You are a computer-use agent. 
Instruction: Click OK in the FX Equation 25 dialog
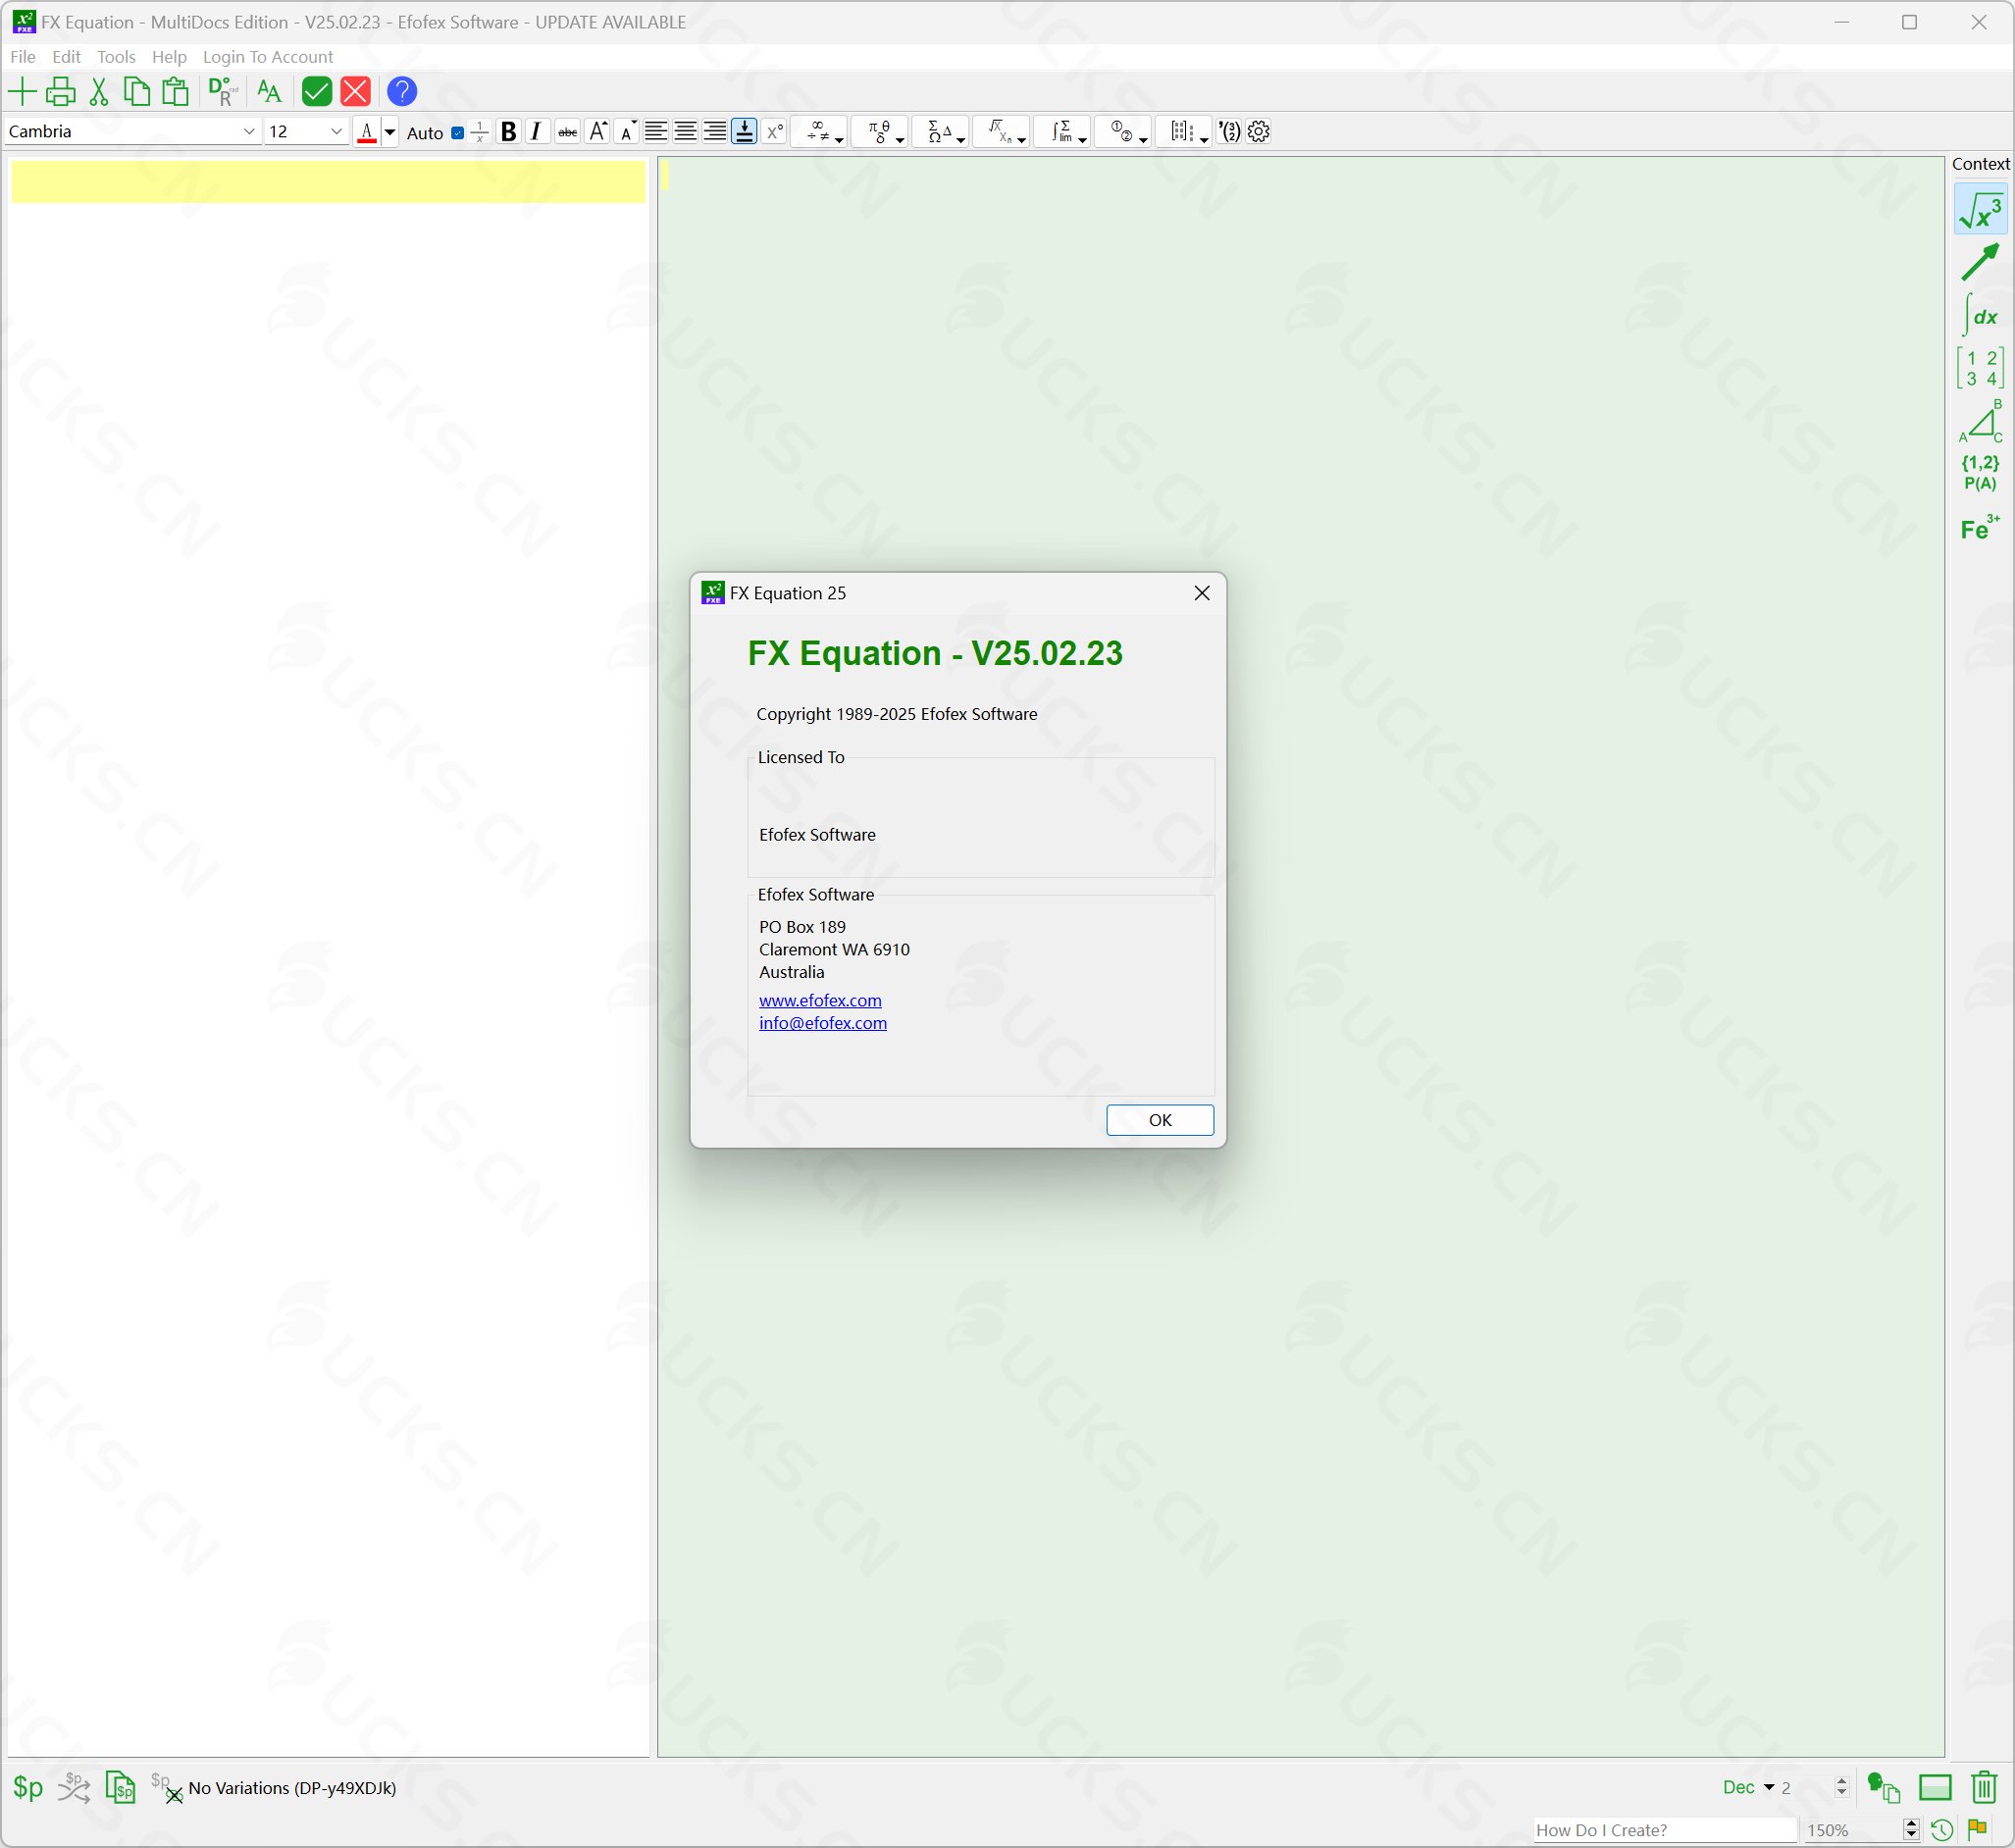pos(1160,1120)
